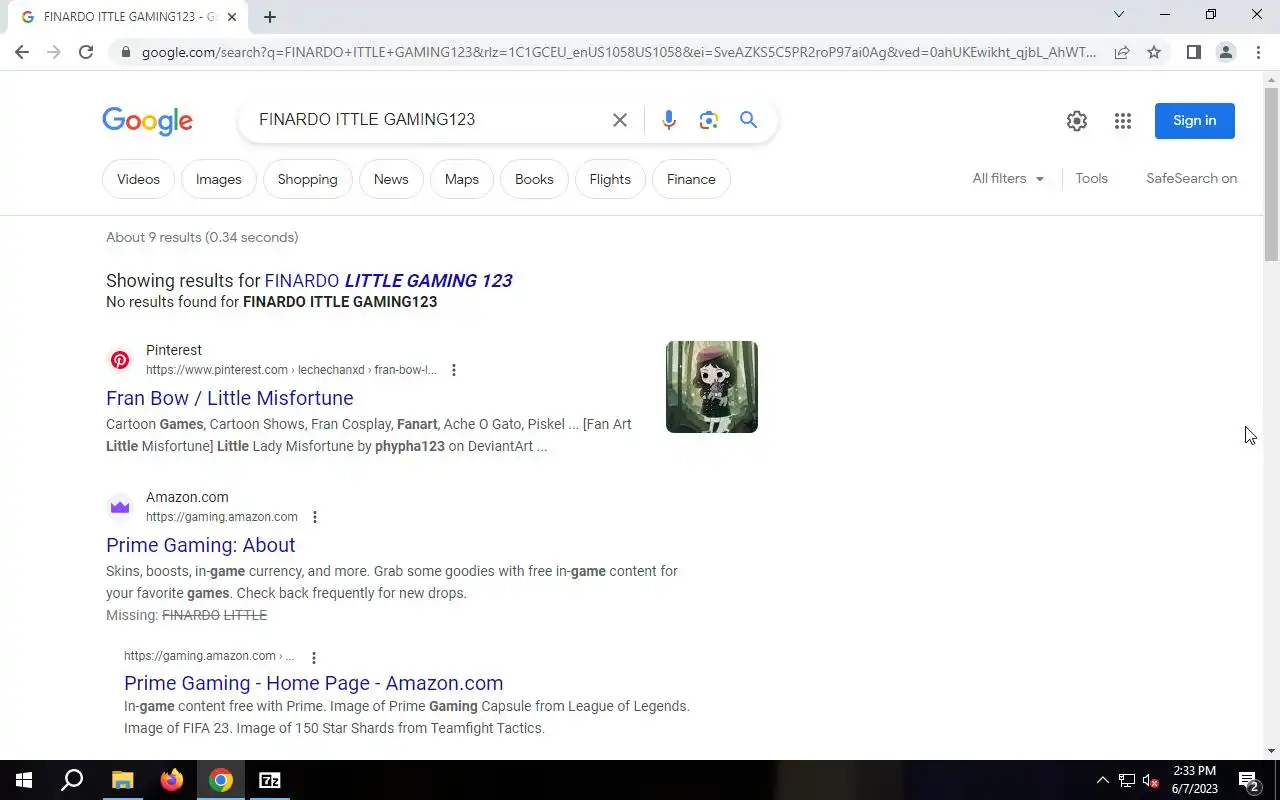Reload the current page
1280x800 pixels.
coord(86,52)
